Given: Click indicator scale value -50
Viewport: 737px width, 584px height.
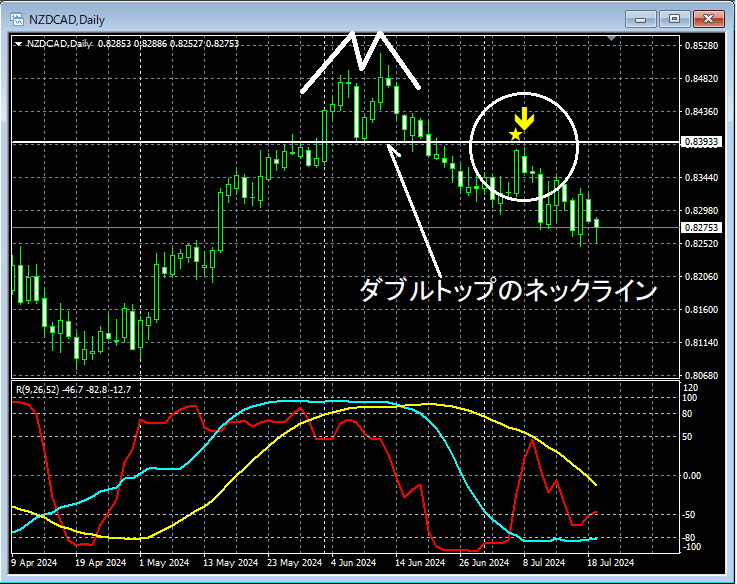Looking at the screenshot, I should [x=688, y=515].
